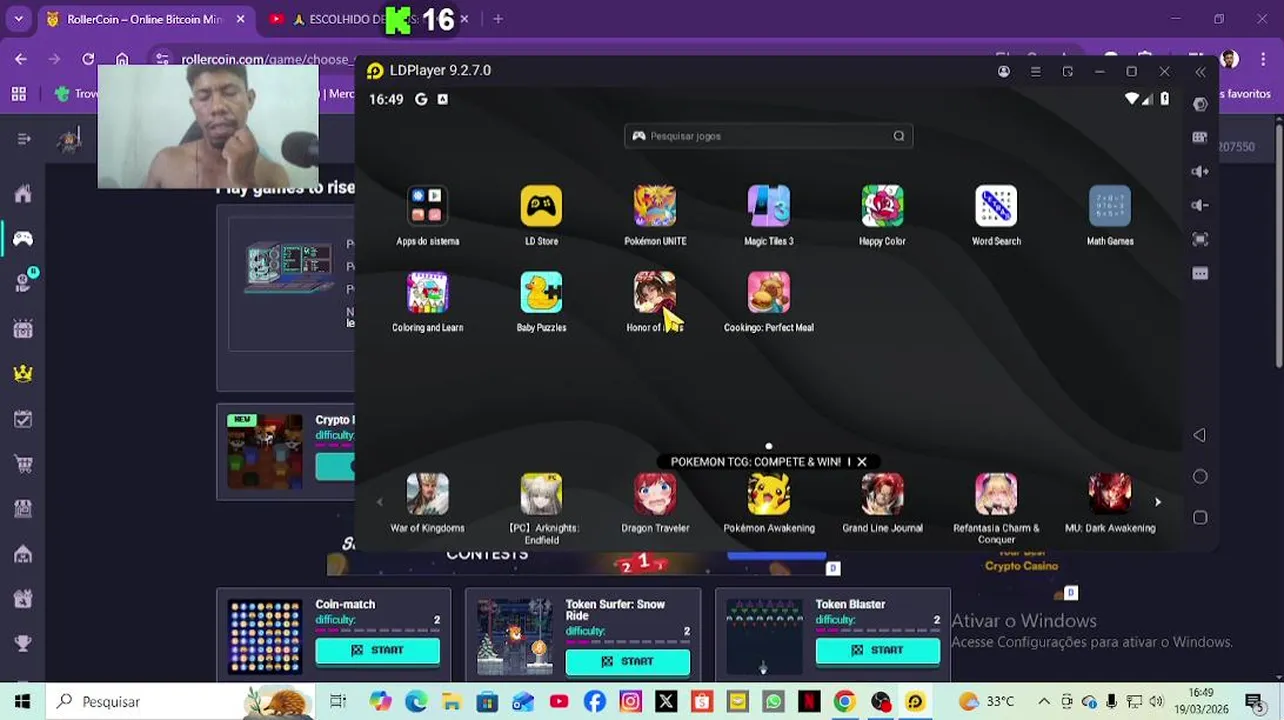Decrease LDPlayer volume

click(x=1200, y=205)
